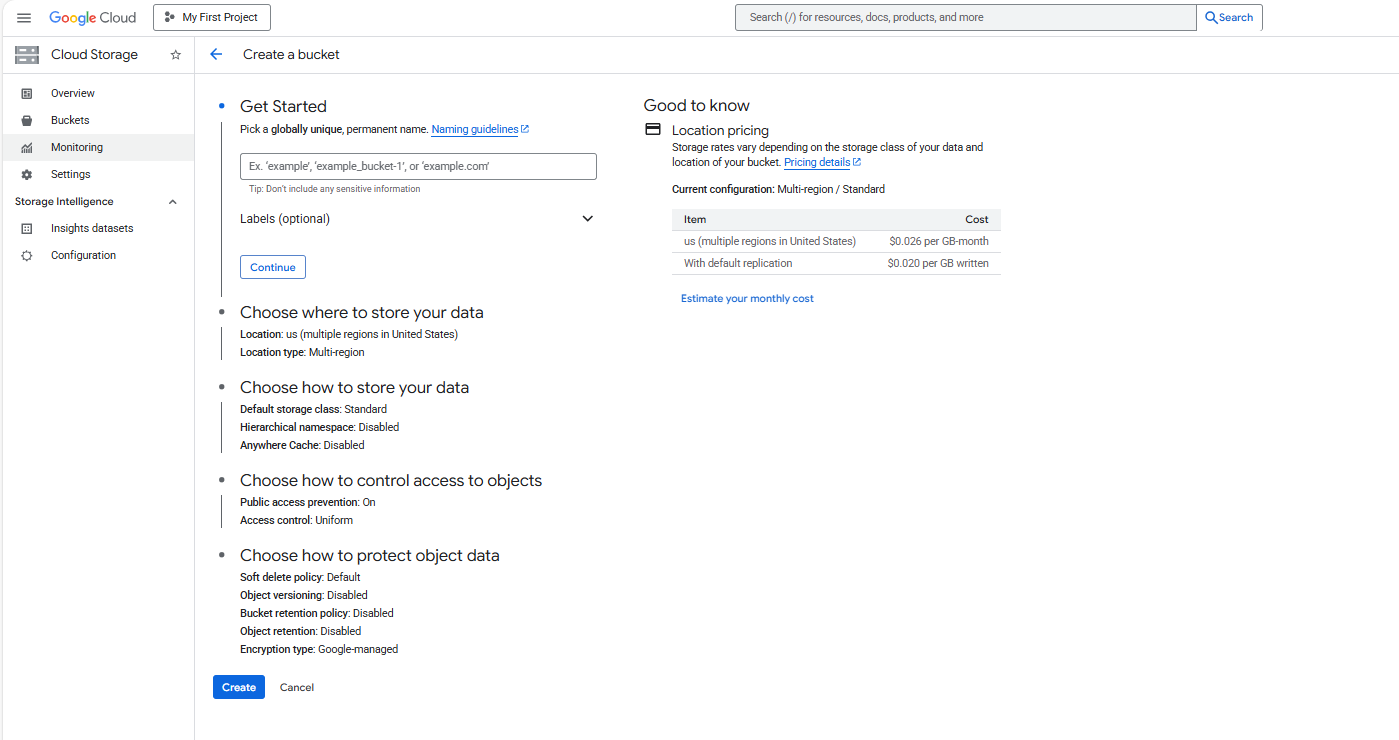Click the back arrow to leave bucket creation
Image resolution: width=1399 pixels, height=740 pixels.
point(216,54)
